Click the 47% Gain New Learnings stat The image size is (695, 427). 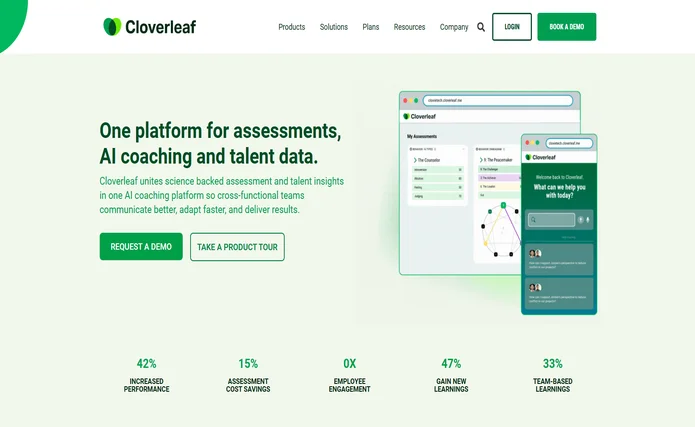click(451, 375)
